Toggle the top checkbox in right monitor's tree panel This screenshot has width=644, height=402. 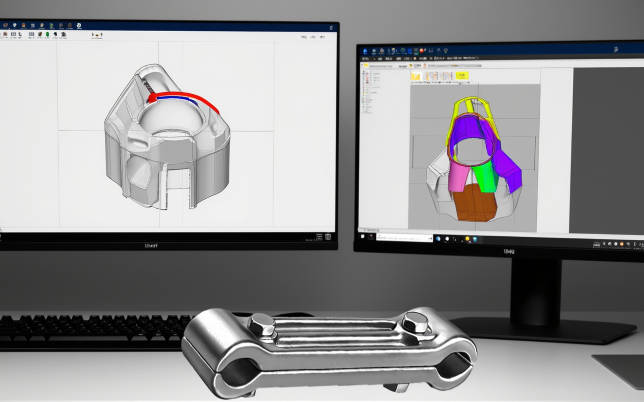tap(366, 71)
